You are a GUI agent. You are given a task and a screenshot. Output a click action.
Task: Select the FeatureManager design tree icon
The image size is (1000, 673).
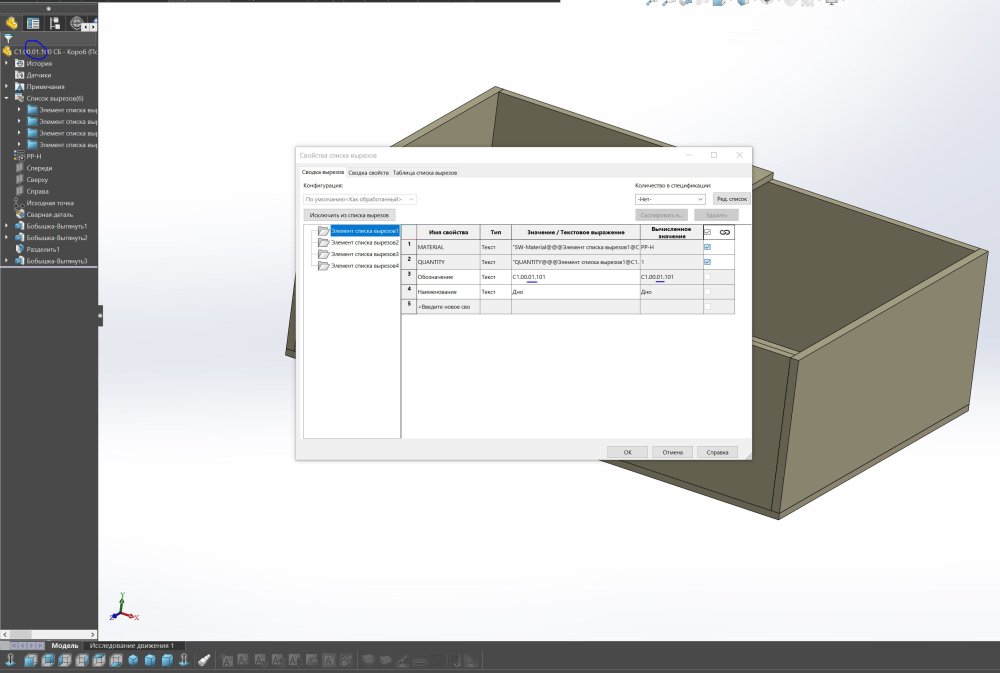pyautogui.click(x=11, y=24)
